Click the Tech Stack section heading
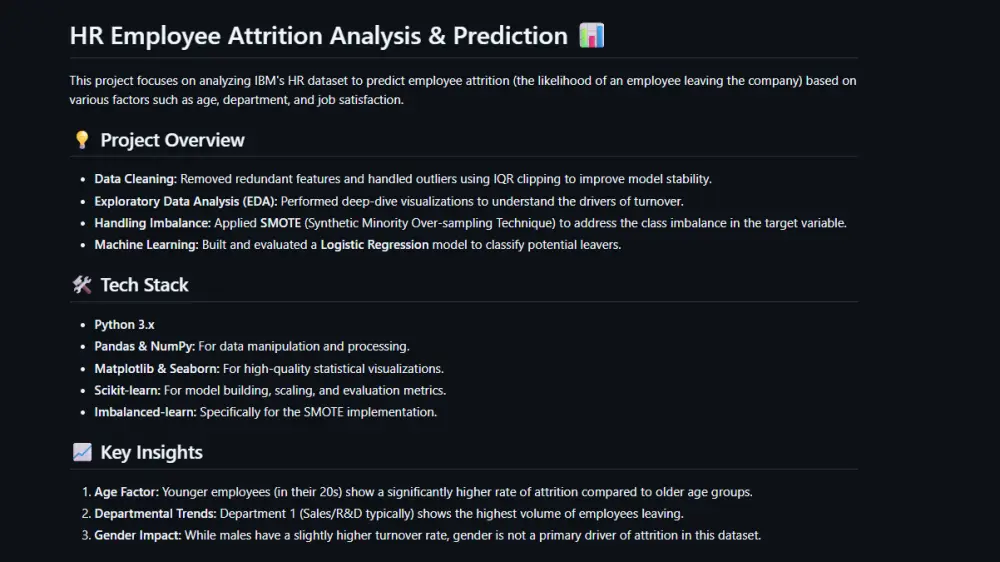This screenshot has width=1000, height=562. tap(144, 285)
